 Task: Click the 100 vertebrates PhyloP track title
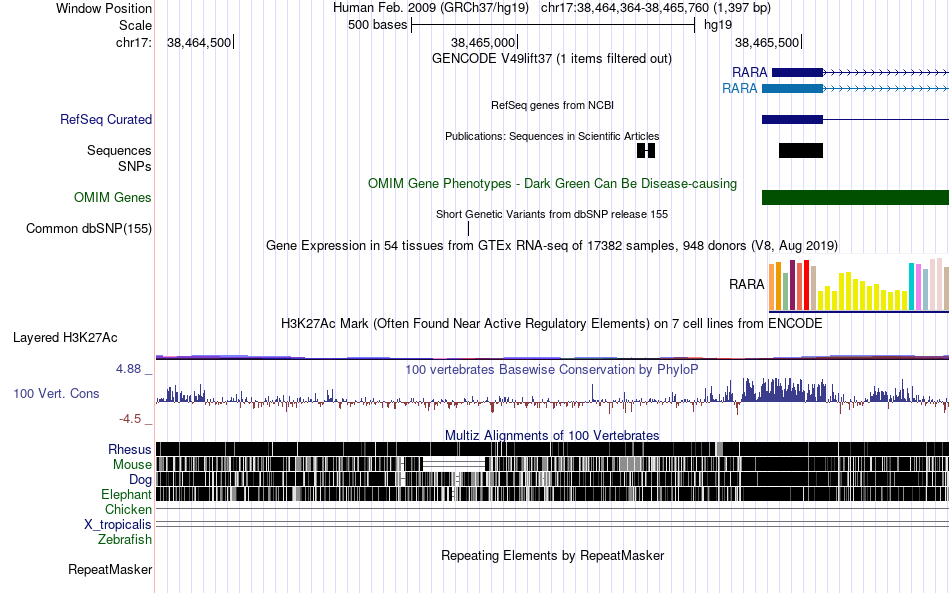[x=552, y=369]
